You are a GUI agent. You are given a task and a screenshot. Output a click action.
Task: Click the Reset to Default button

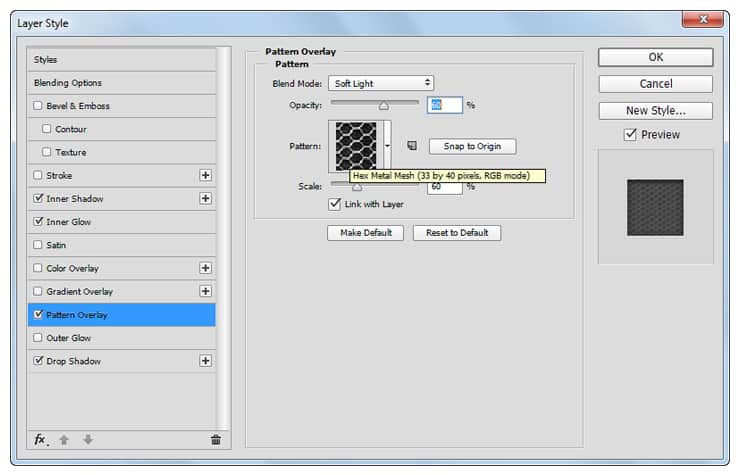click(457, 233)
